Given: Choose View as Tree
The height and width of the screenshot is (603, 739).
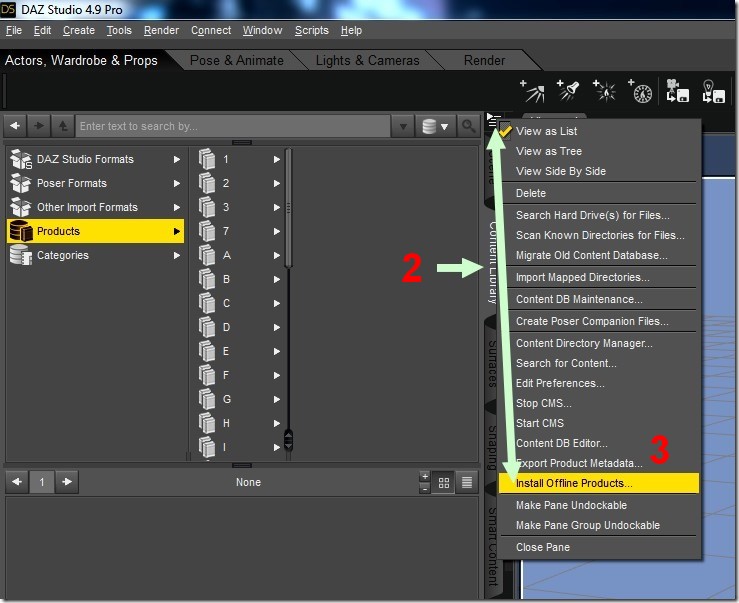Looking at the screenshot, I should point(599,151).
